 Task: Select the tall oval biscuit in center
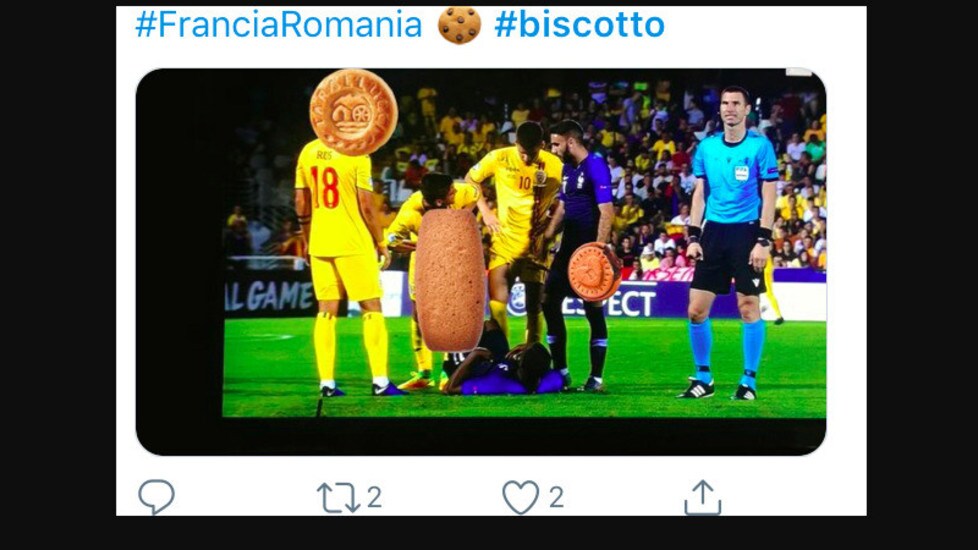[450, 280]
